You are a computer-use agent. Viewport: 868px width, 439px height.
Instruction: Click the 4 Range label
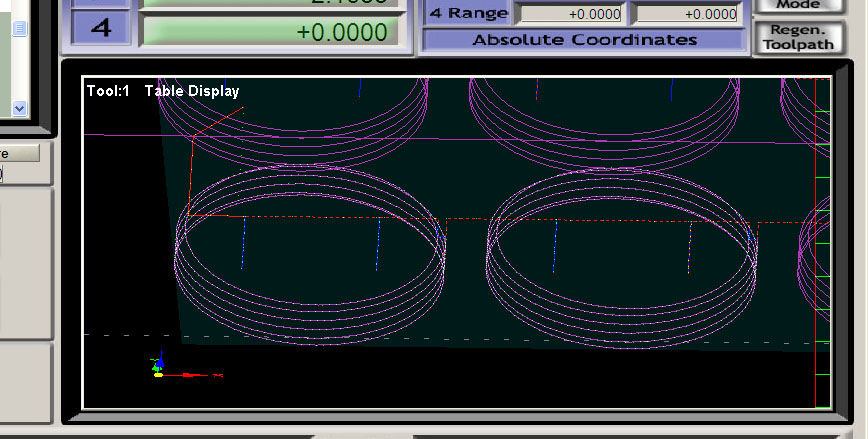(x=469, y=13)
